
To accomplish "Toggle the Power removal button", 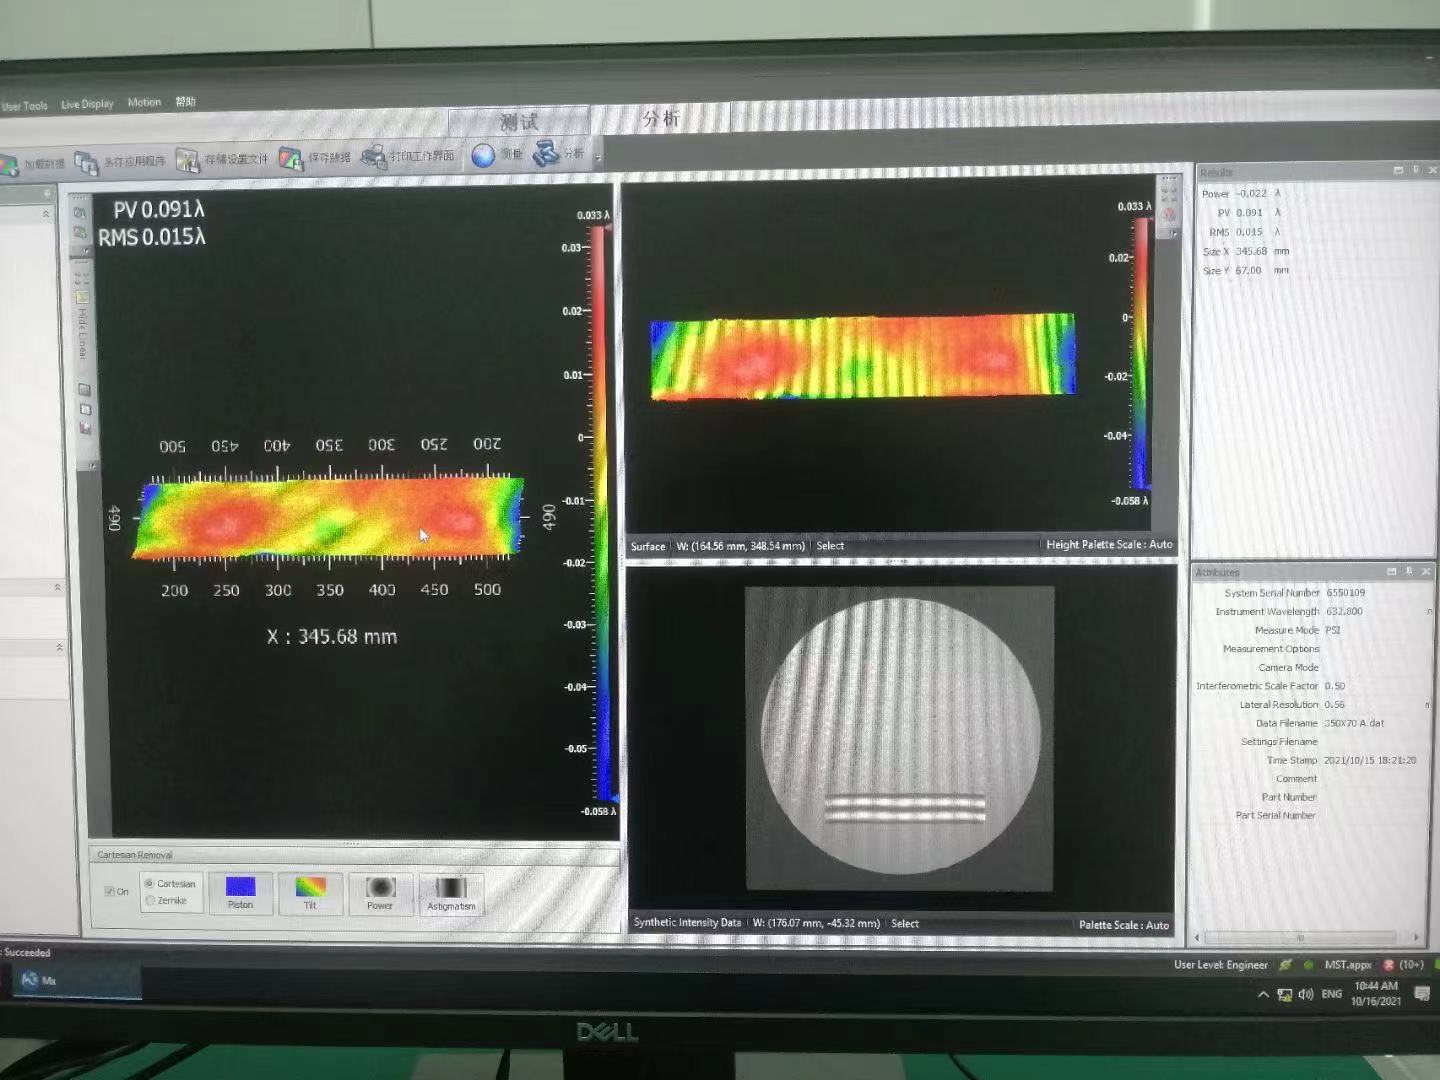I will point(380,893).
